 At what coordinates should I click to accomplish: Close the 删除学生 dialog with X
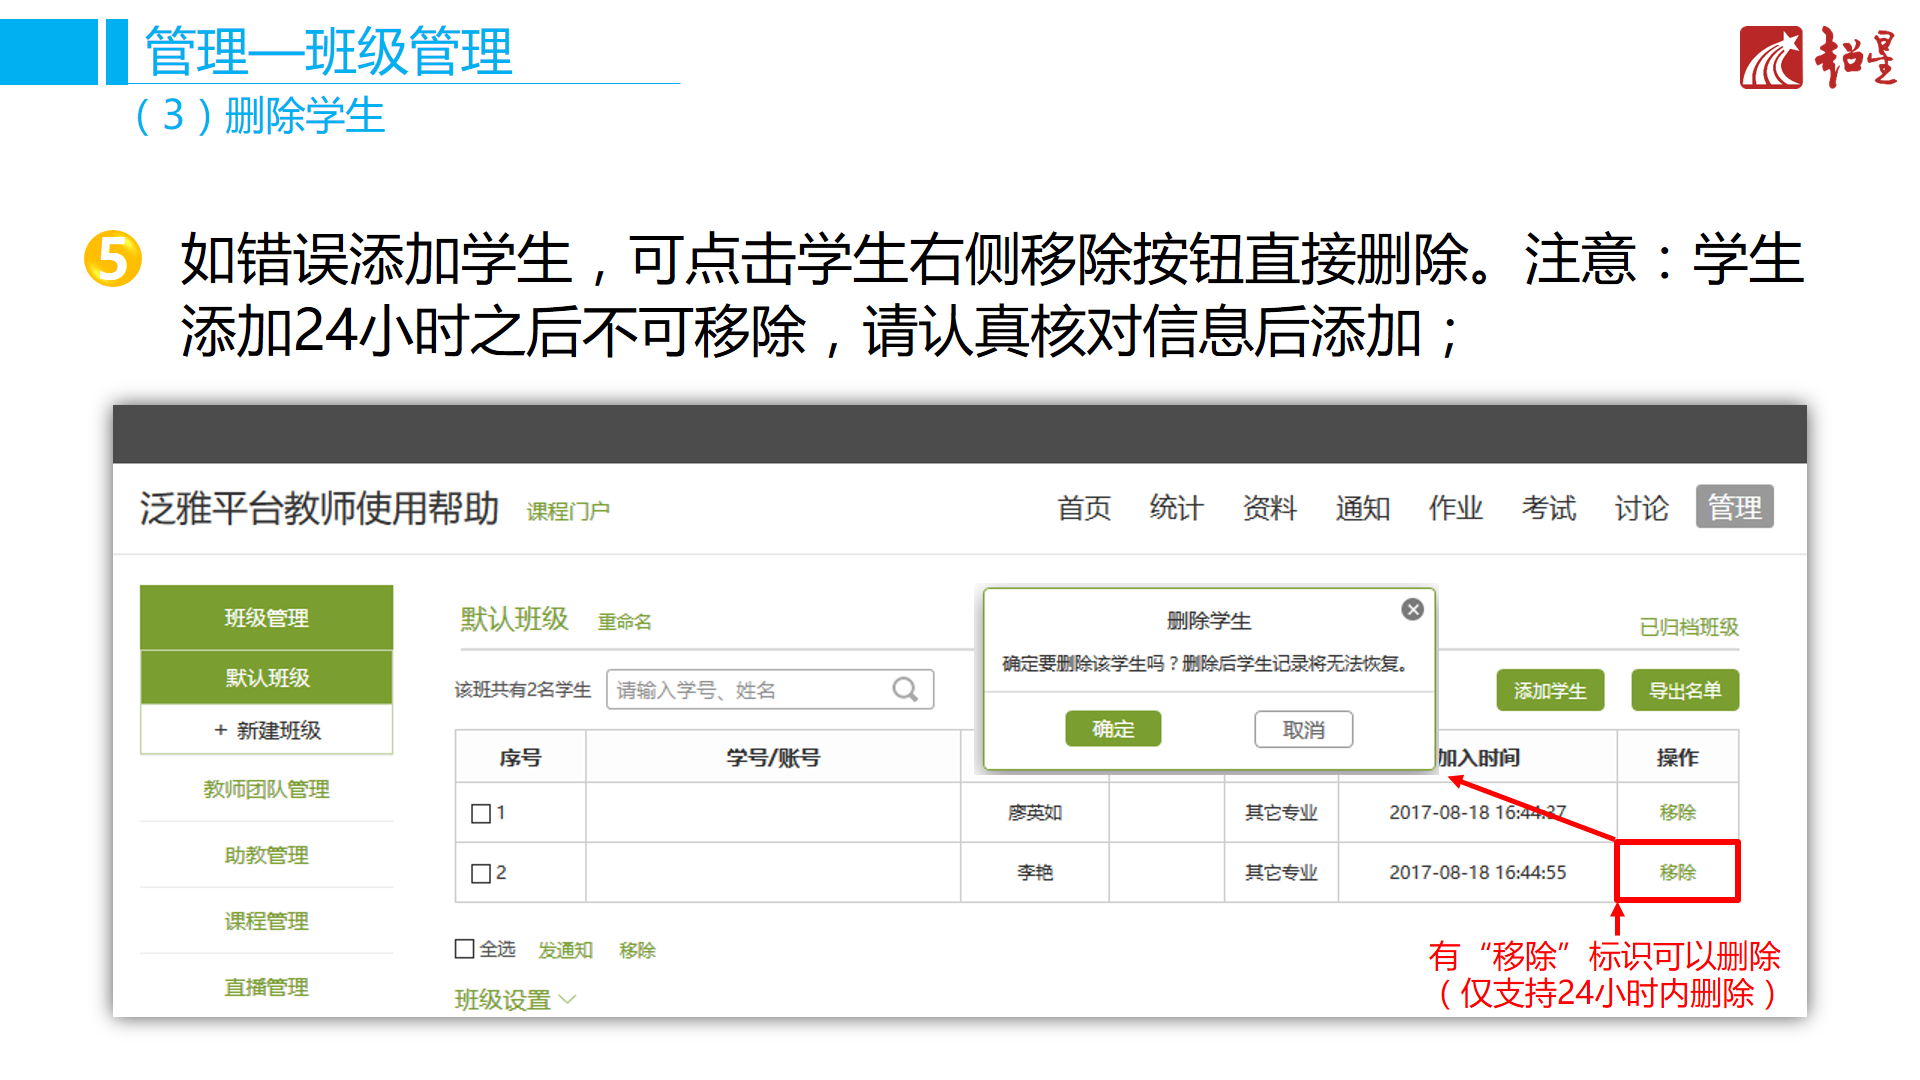1413,609
